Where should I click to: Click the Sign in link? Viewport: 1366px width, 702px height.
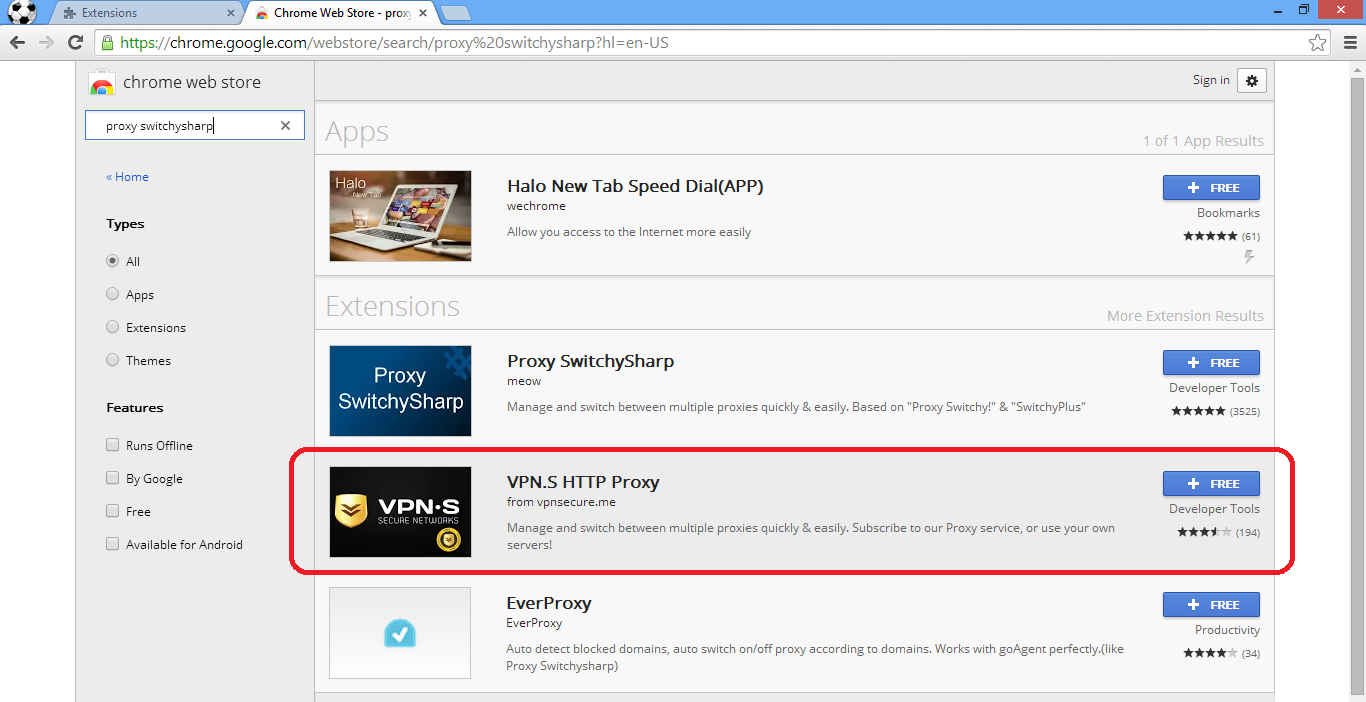(1211, 80)
